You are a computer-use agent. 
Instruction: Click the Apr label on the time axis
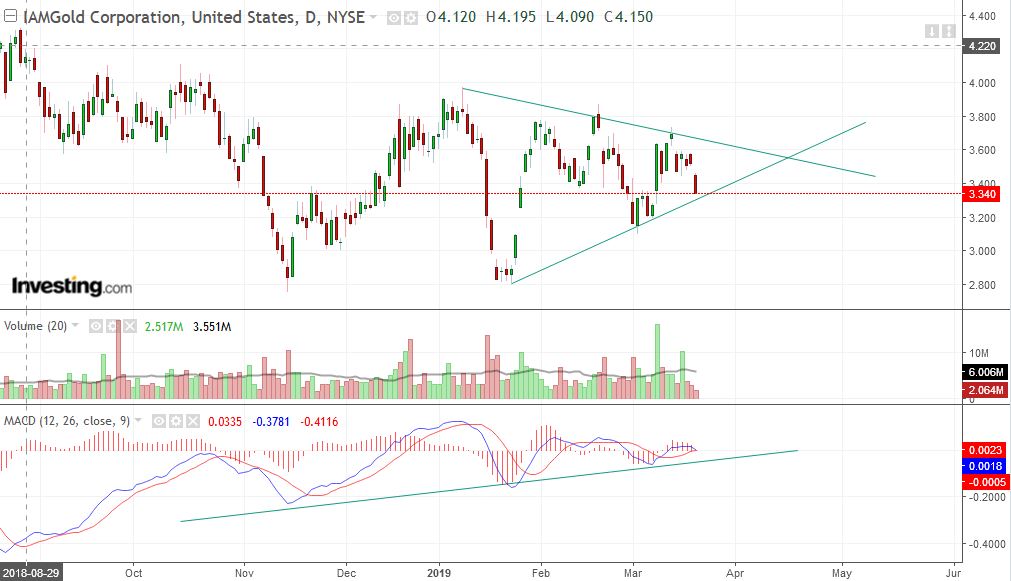(x=734, y=573)
